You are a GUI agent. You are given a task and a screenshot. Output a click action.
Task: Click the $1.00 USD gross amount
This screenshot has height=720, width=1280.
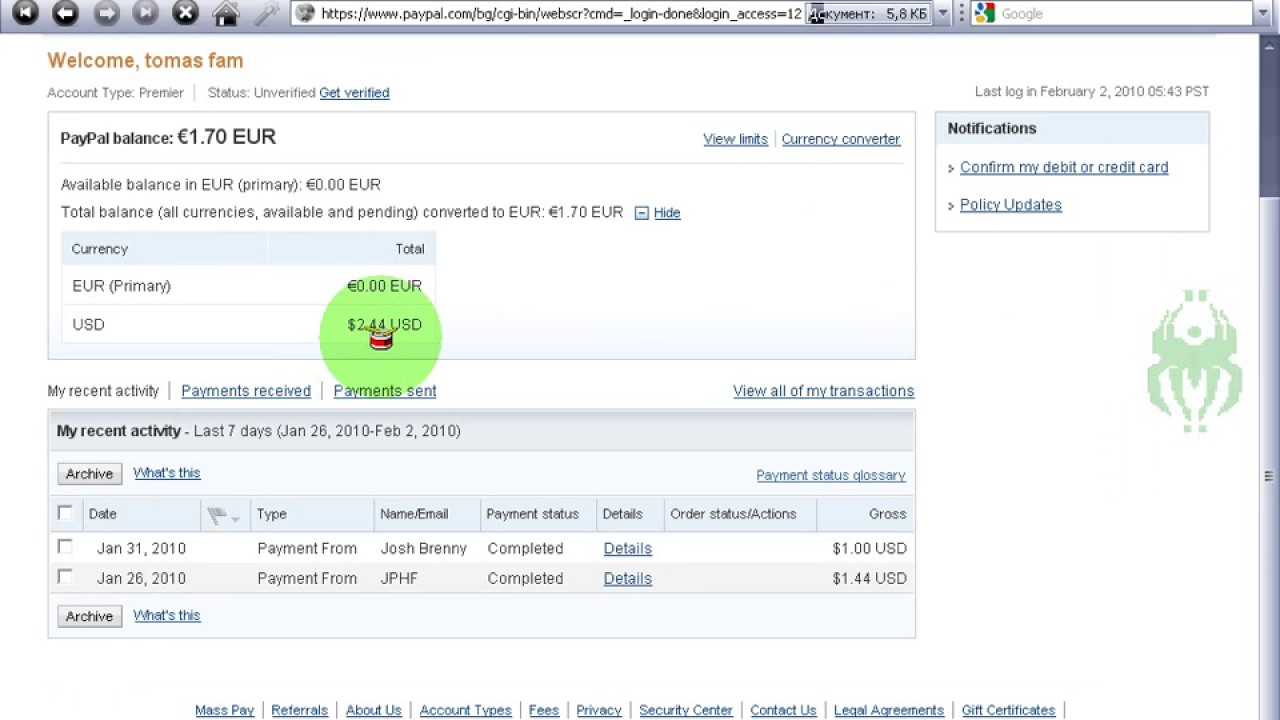click(870, 549)
